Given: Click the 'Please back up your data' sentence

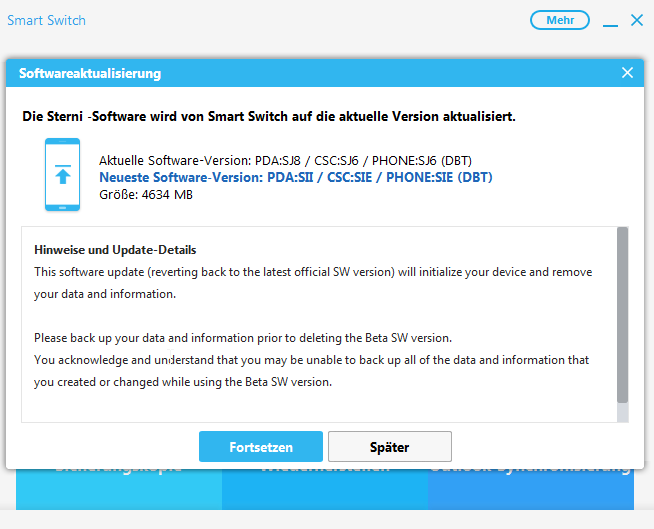Looking at the screenshot, I should click(x=243, y=338).
